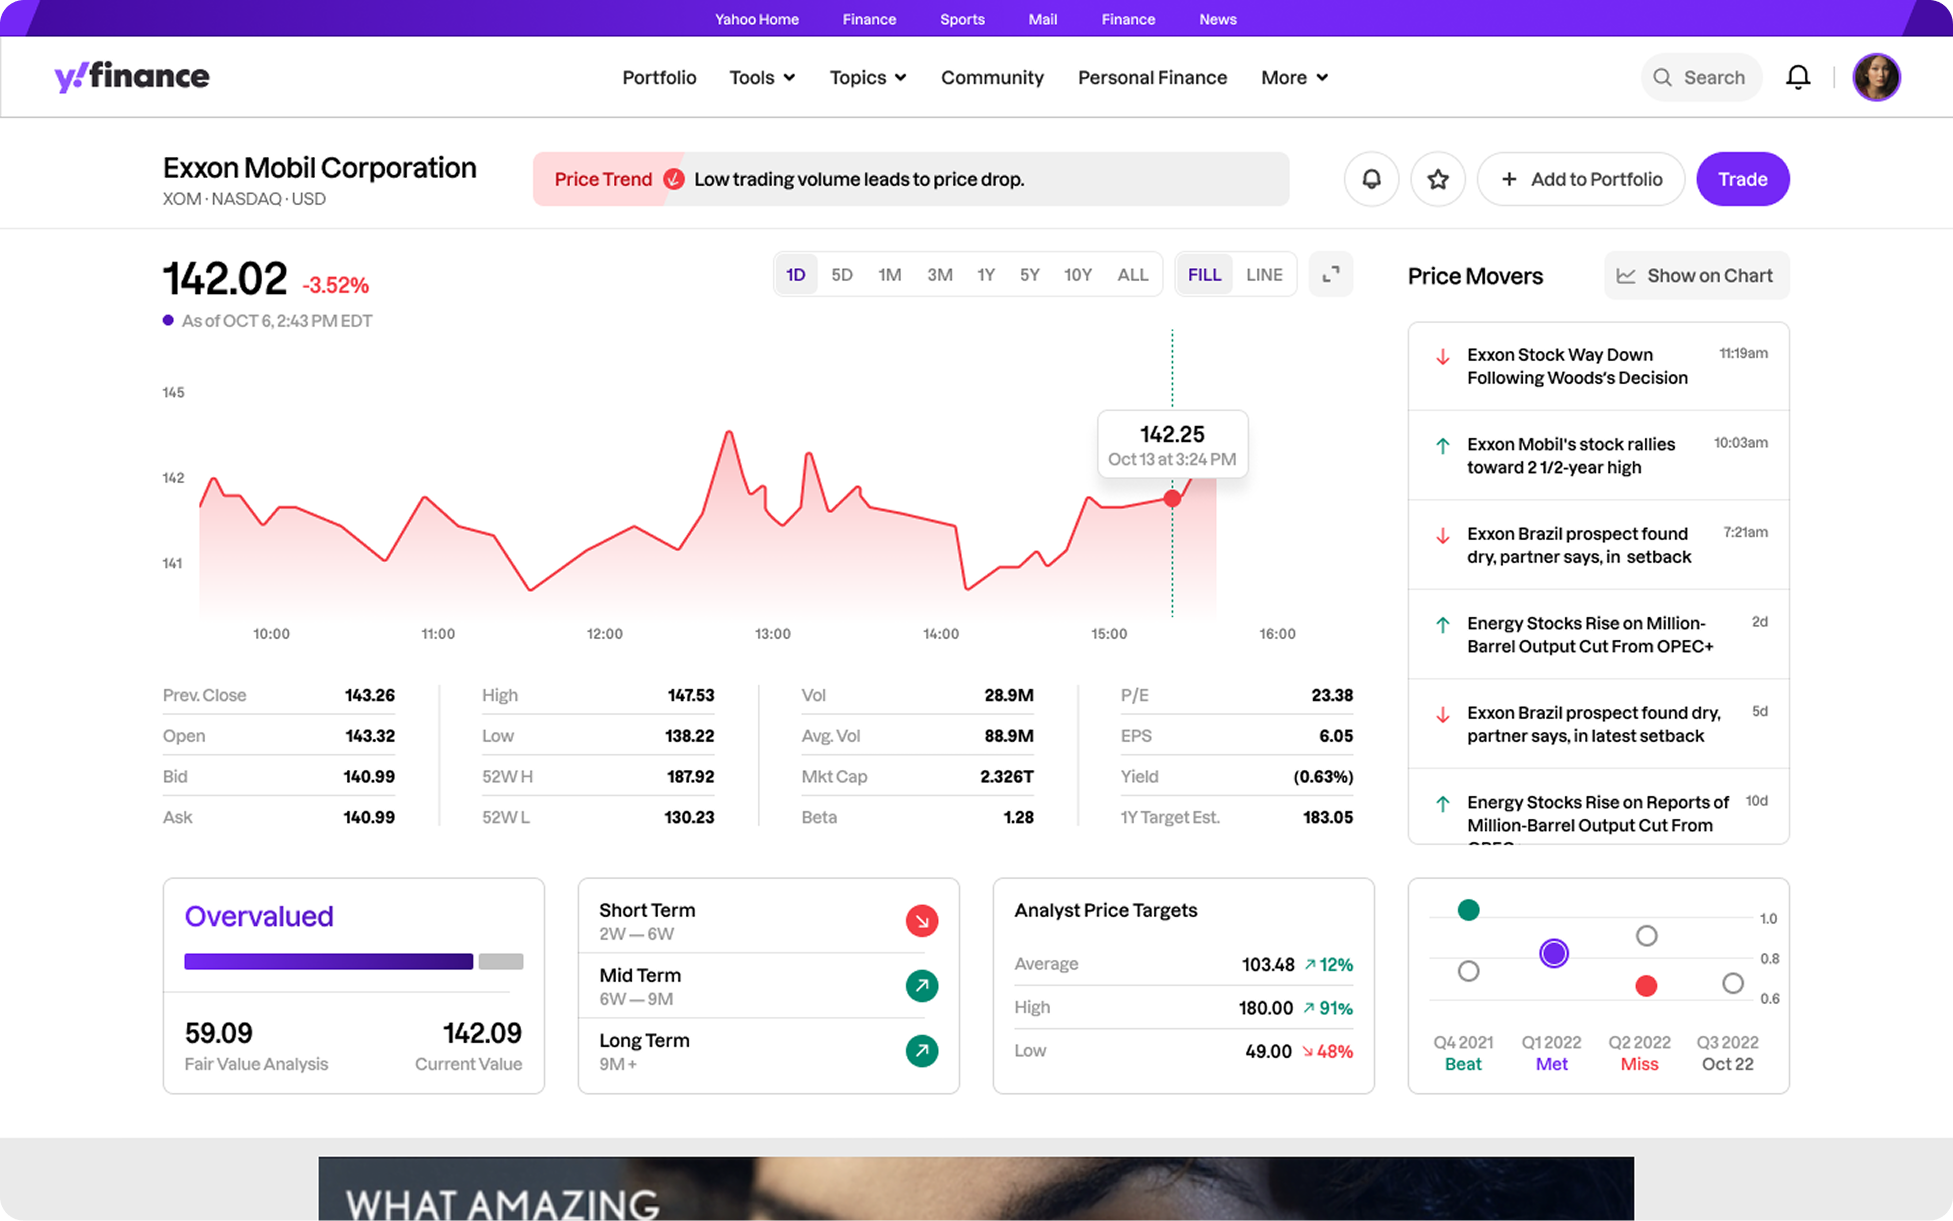Viewport: 1953px width, 1221px height.
Task: Select the 3M chart range
Action: click(939, 274)
